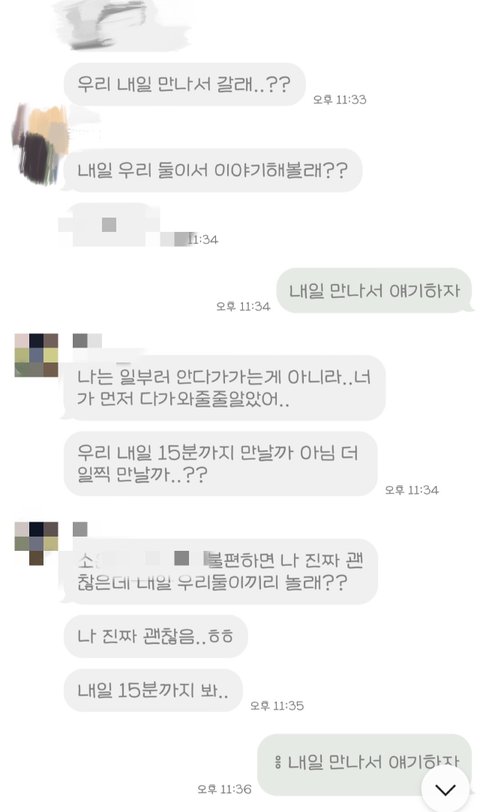Open the pixelated avatar above 안다가가는게 message

[x=36, y=355]
